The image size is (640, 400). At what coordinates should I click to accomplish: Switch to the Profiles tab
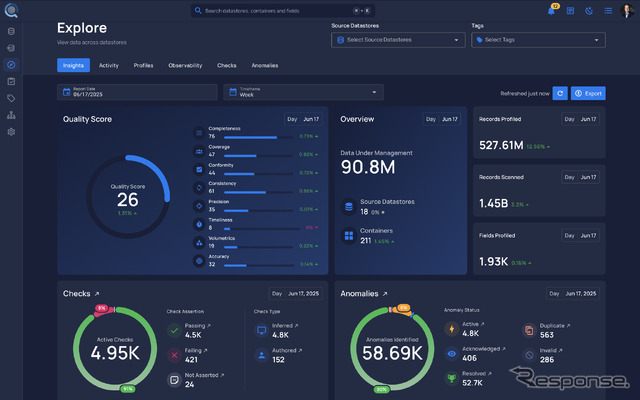tap(143, 65)
